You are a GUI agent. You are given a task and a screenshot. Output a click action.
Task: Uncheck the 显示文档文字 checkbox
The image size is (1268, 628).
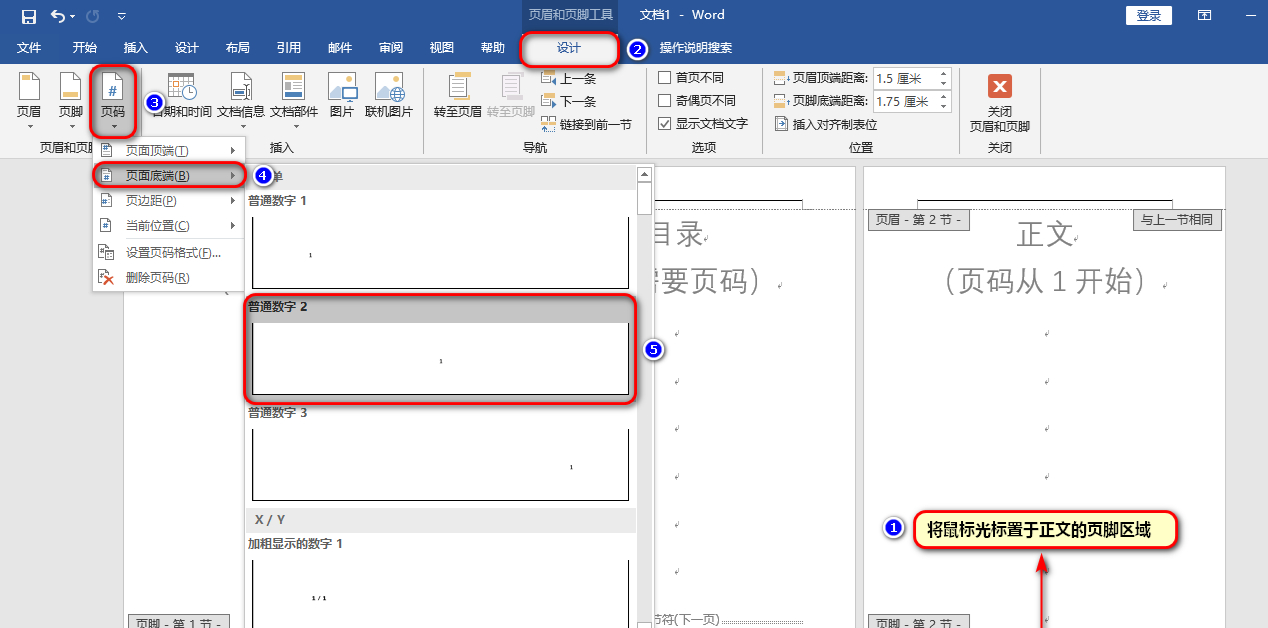(x=665, y=124)
